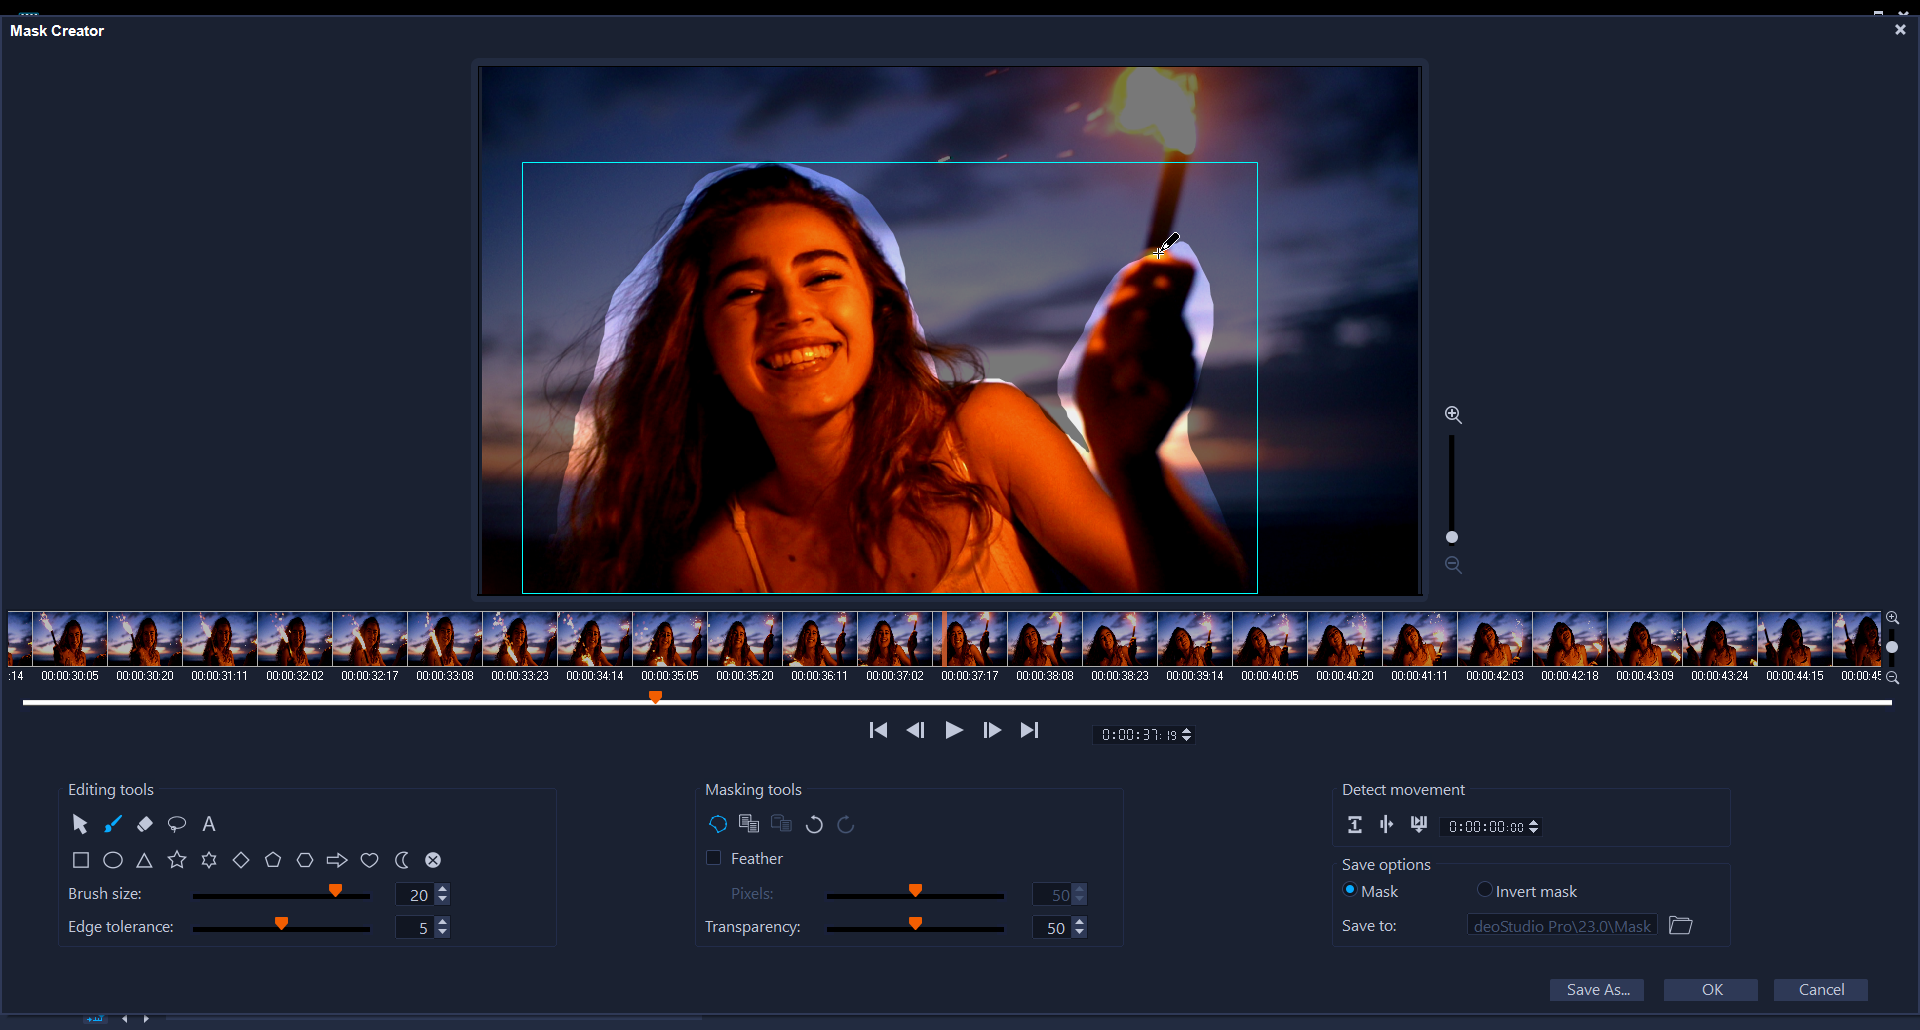
Task: Zoom in on the preview image
Action: [1453, 415]
